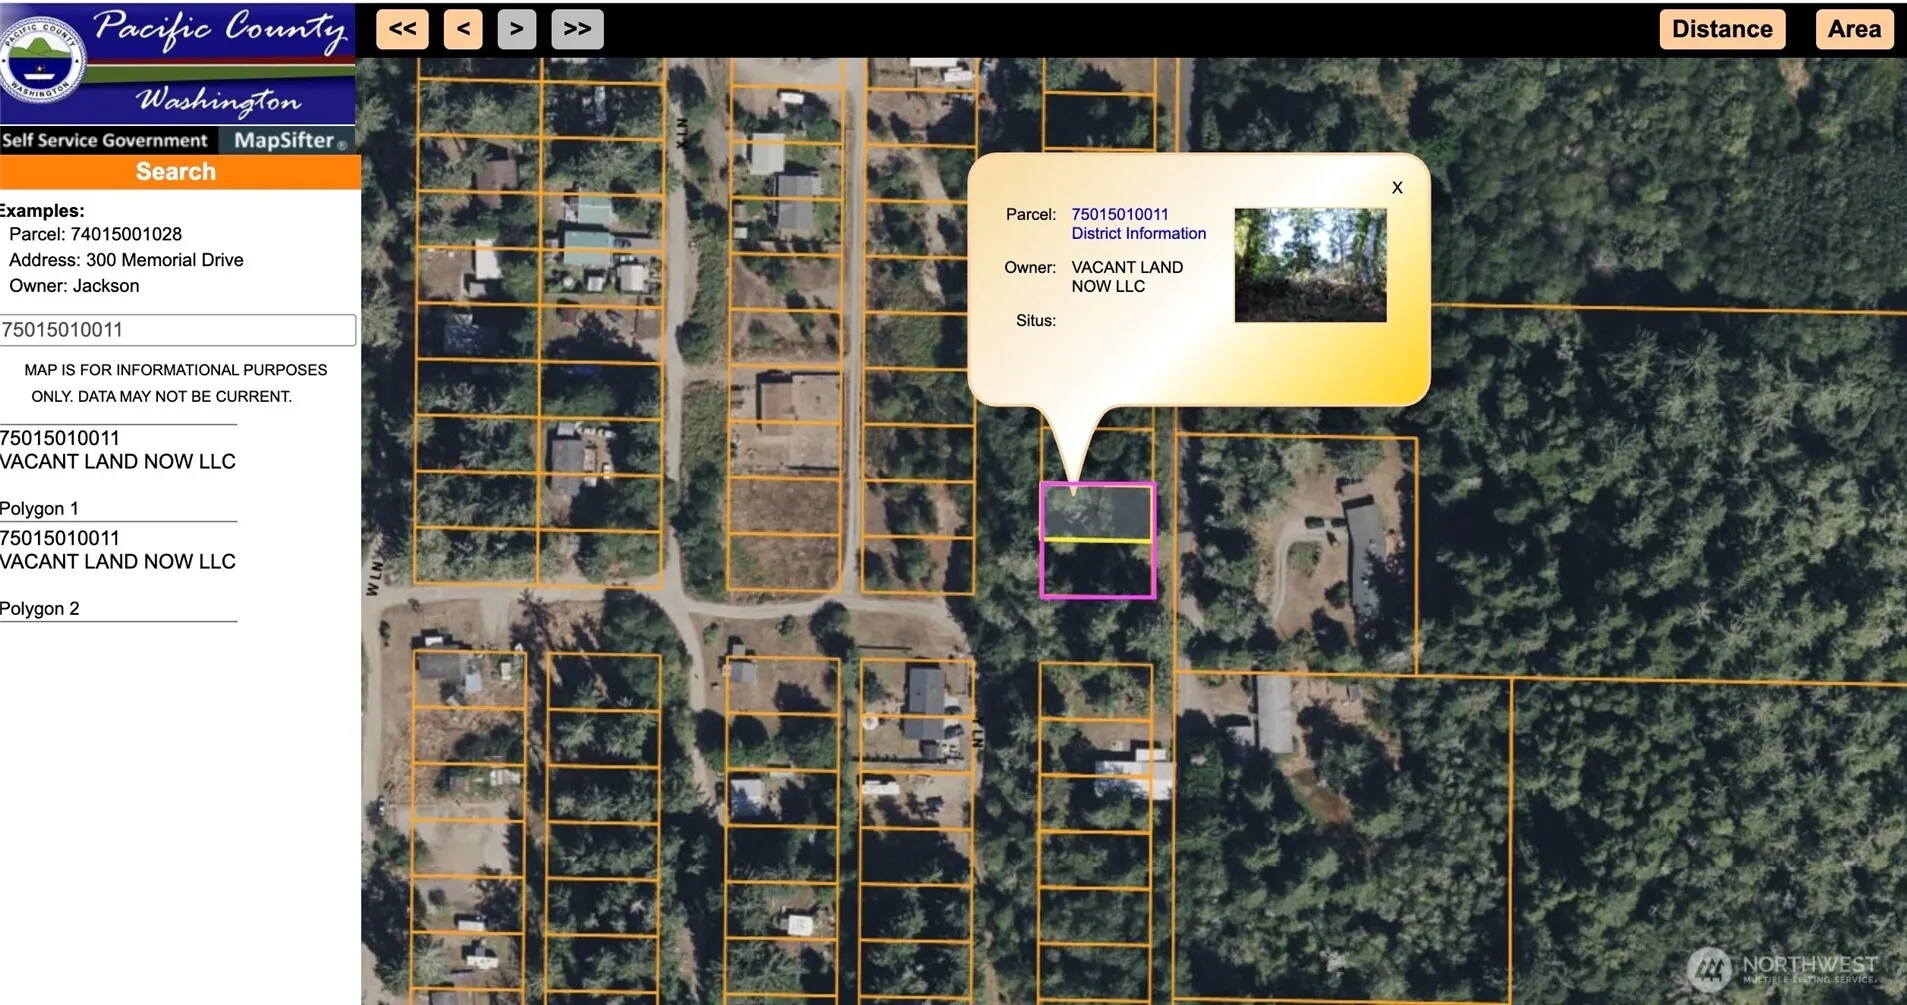1907x1005 pixels.
Task: Open the District Information link
Action: tap(1138, 233)
